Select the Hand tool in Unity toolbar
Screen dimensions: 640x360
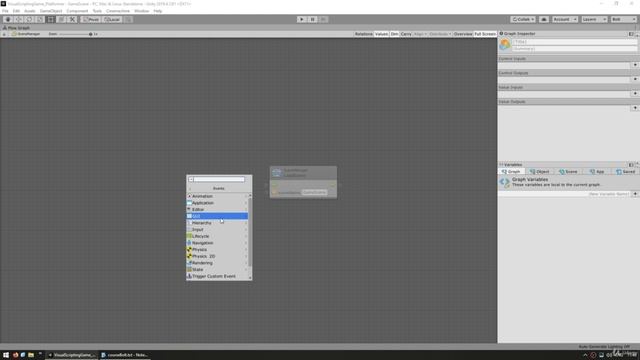coord(8,19)
